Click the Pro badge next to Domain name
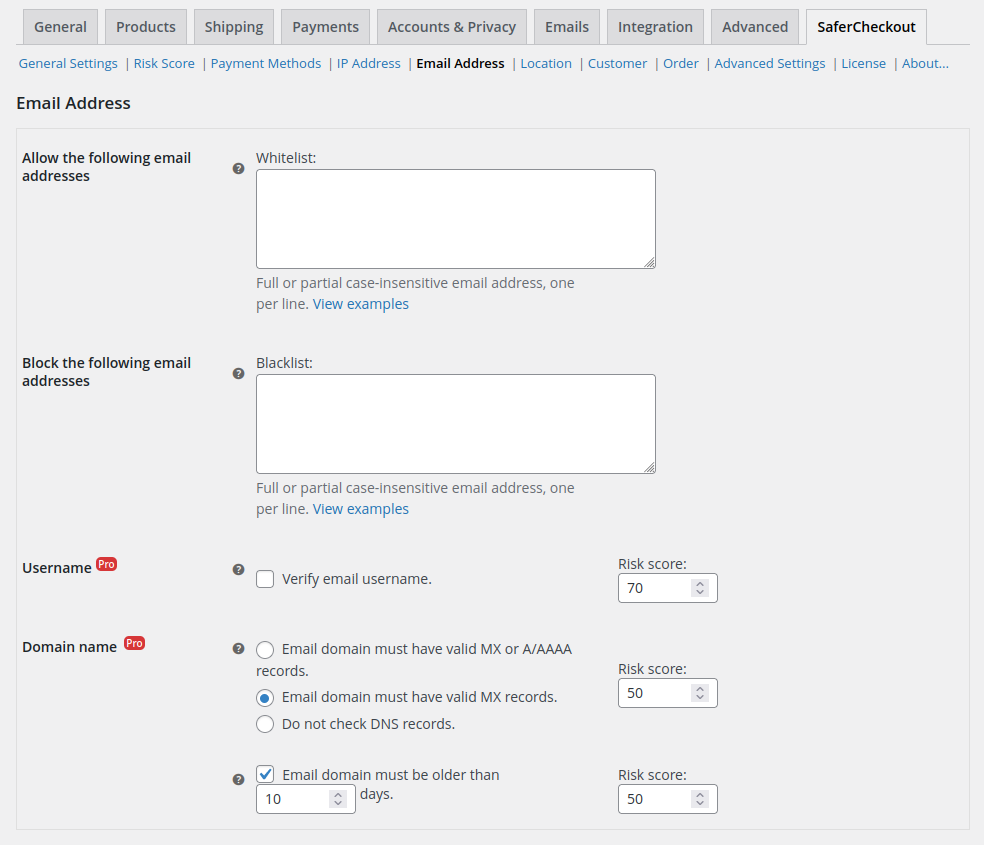The height and width of the screenshot is (845, 984). click(134, 643)
